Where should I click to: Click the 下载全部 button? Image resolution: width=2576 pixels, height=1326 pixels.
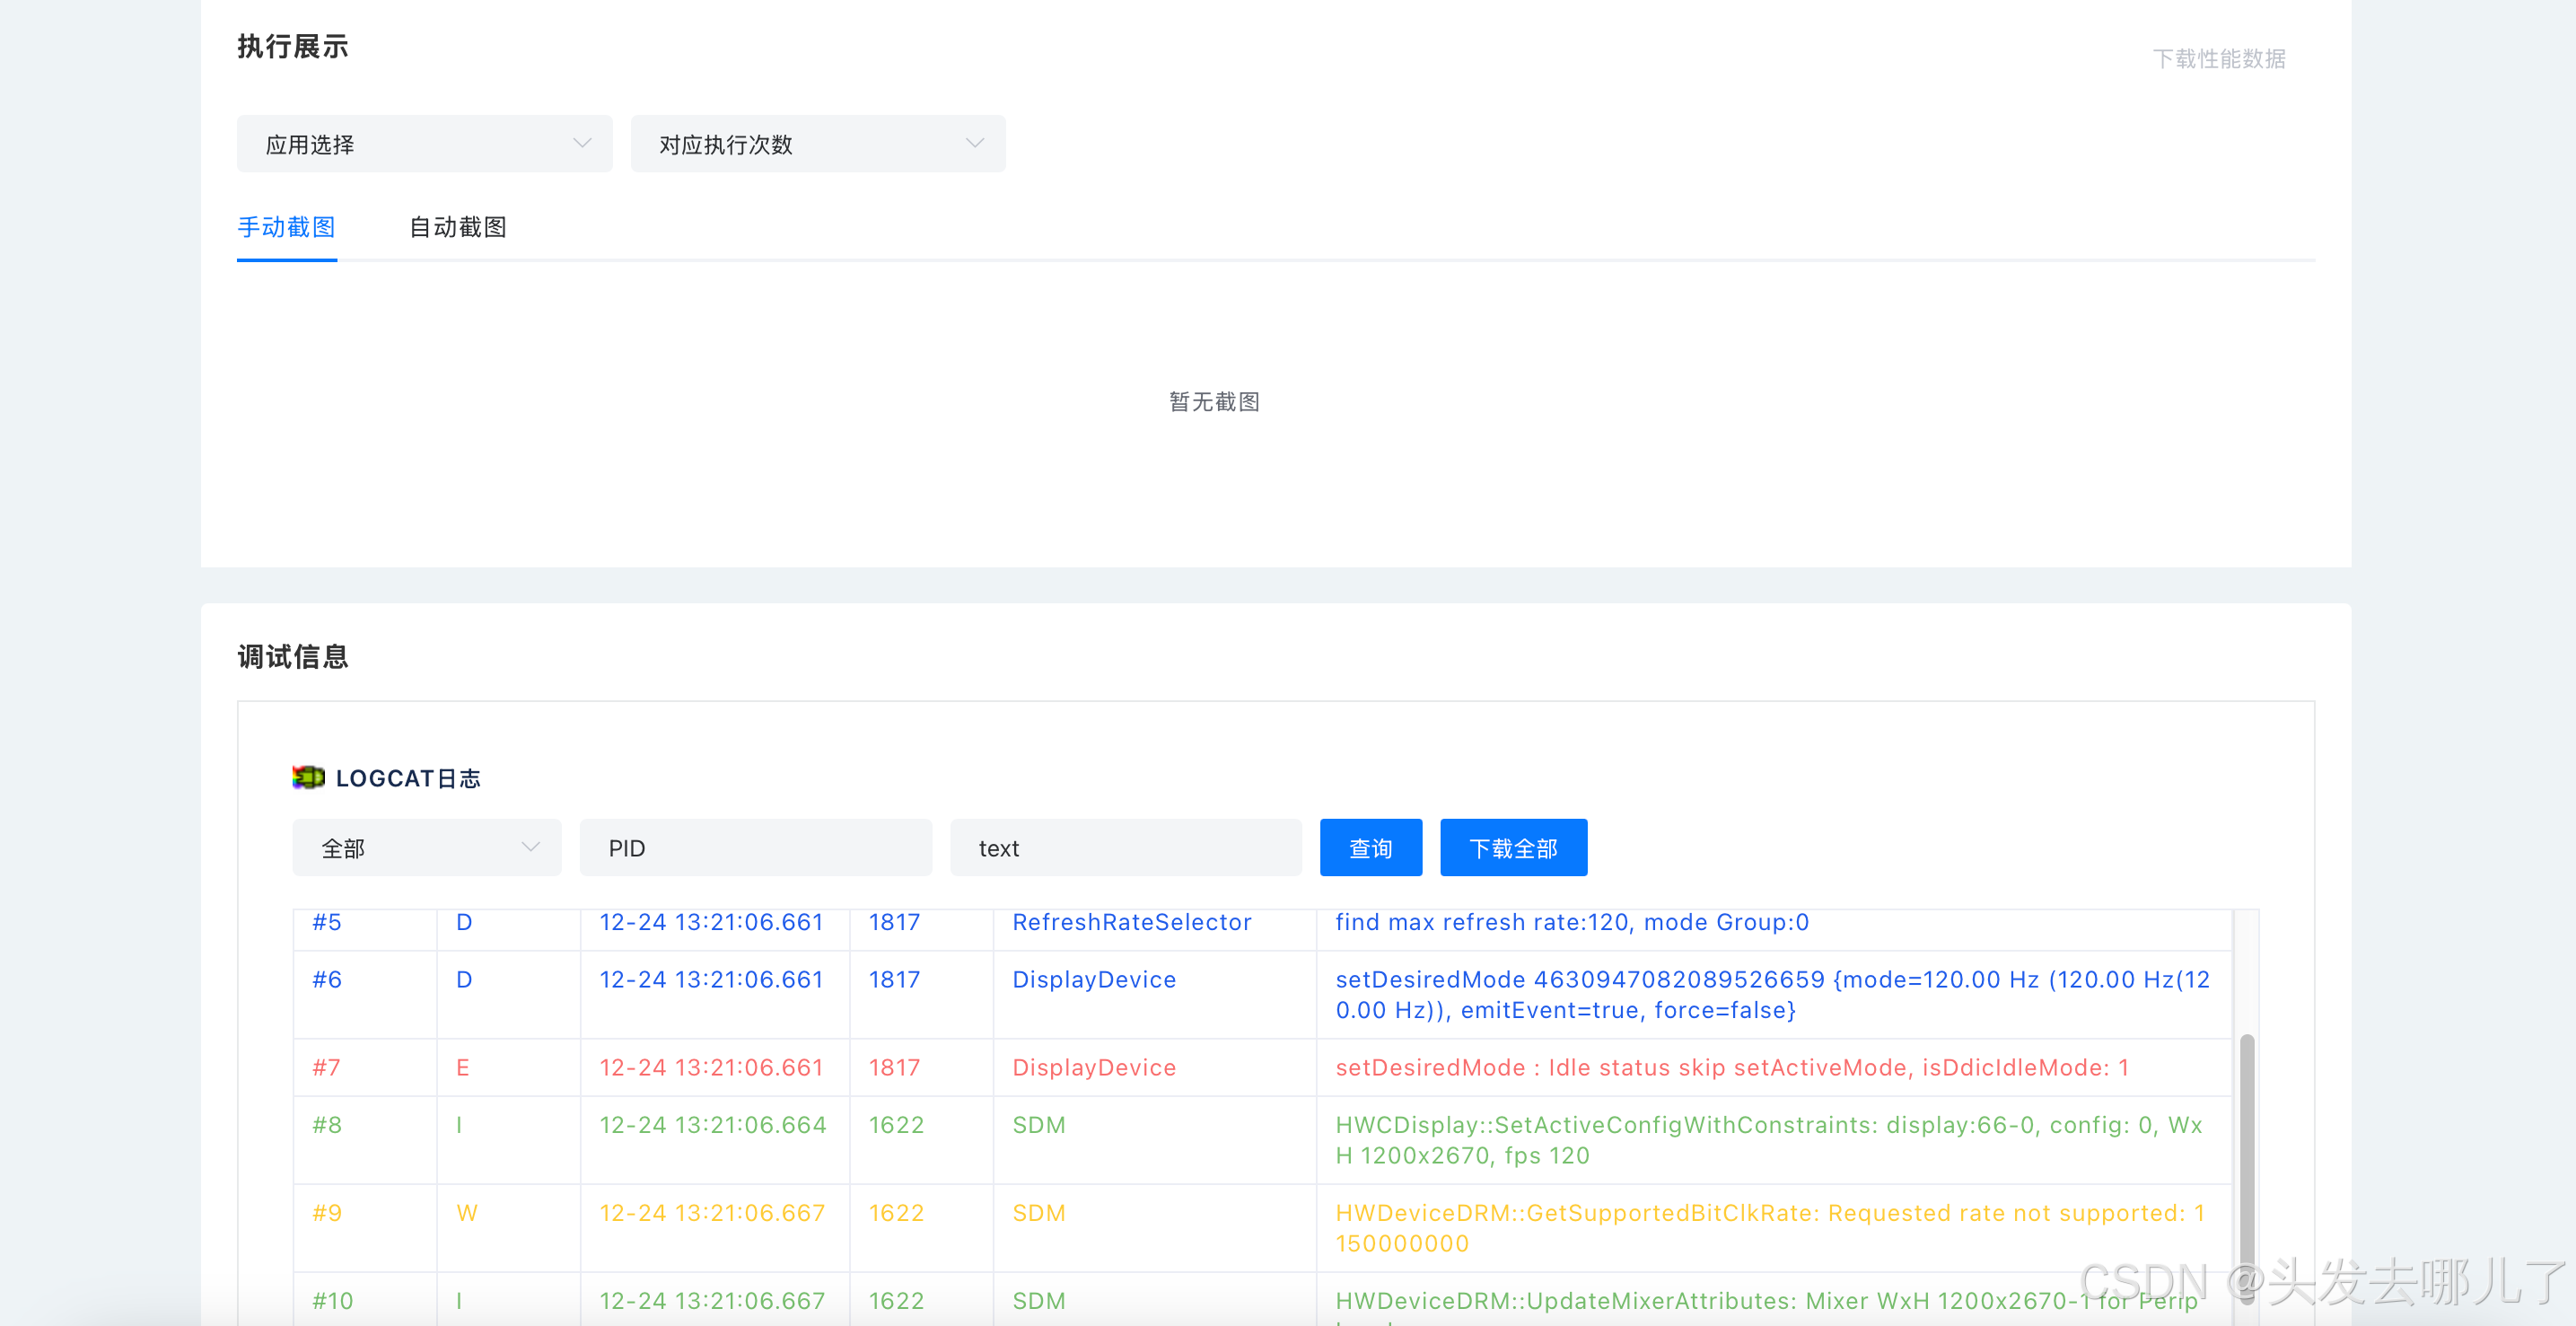click(1512, 848)
